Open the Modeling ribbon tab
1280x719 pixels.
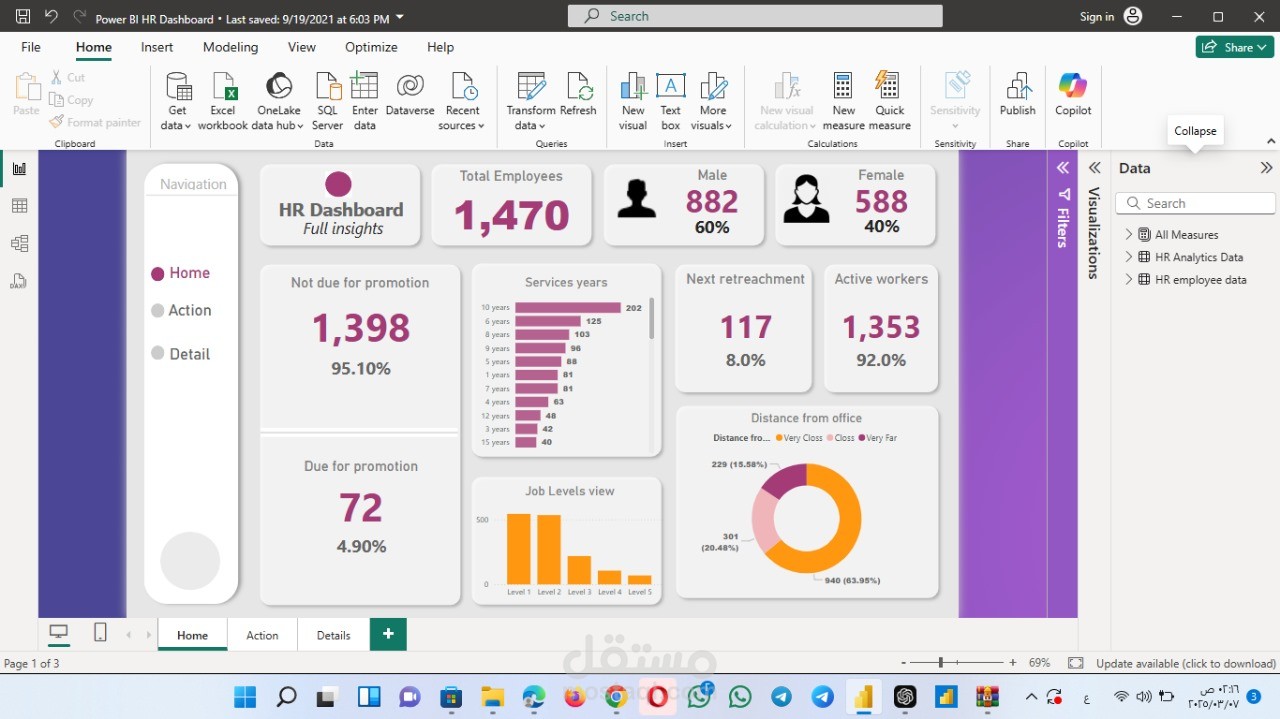tap(230, 47)
